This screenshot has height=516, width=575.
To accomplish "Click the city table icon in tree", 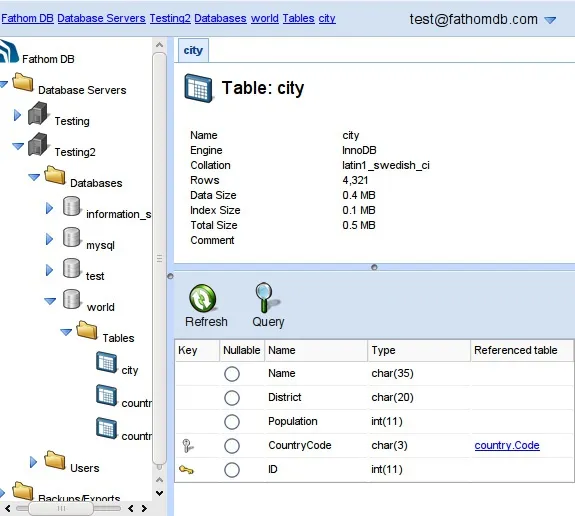I will pyautogui.click(x=107, y=362).
